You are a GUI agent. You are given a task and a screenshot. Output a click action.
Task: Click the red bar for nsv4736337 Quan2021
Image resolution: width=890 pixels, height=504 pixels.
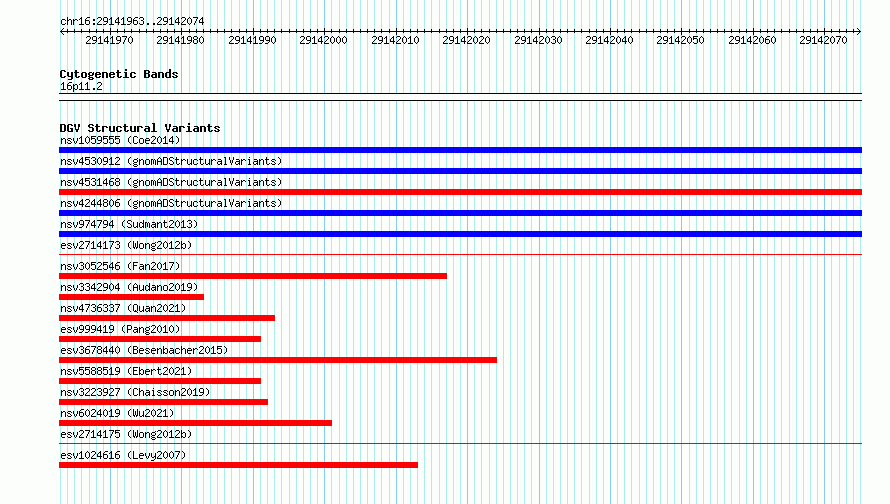tap(167, 318)
